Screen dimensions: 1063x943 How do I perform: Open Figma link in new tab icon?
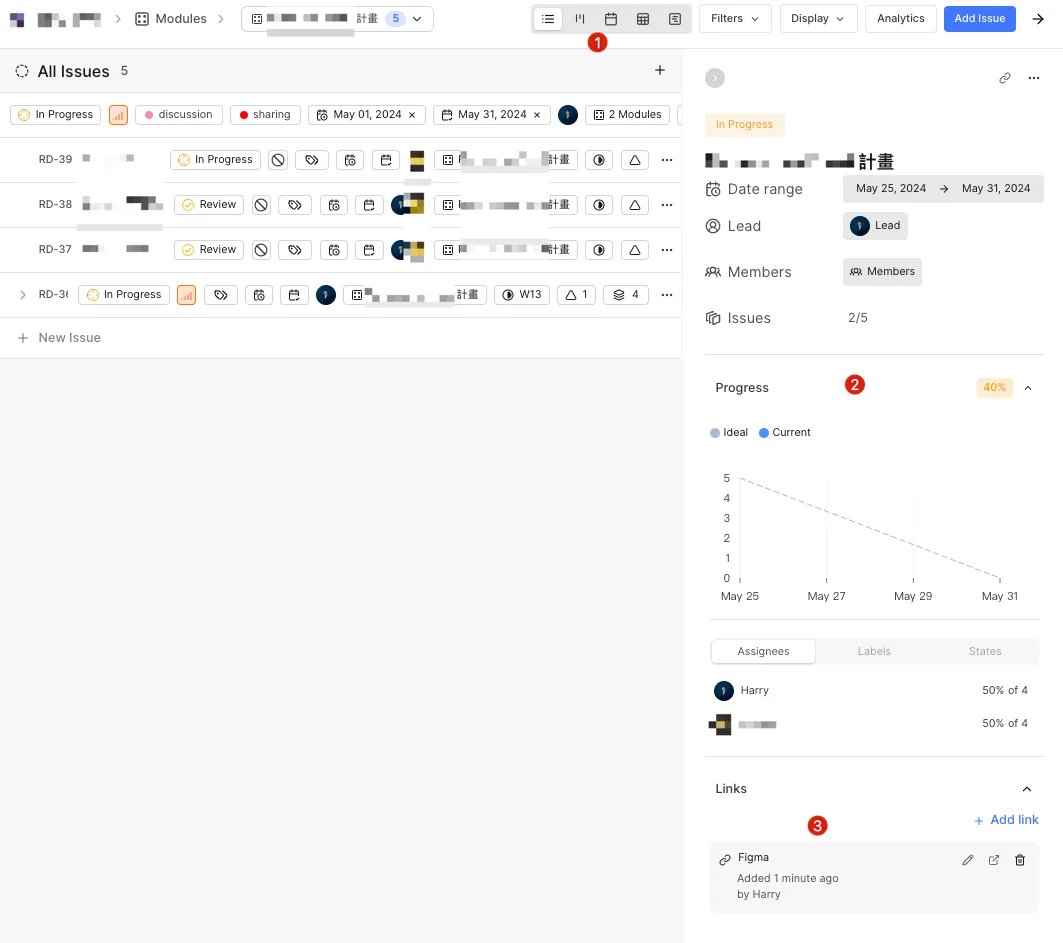click(x=994, y=860)
